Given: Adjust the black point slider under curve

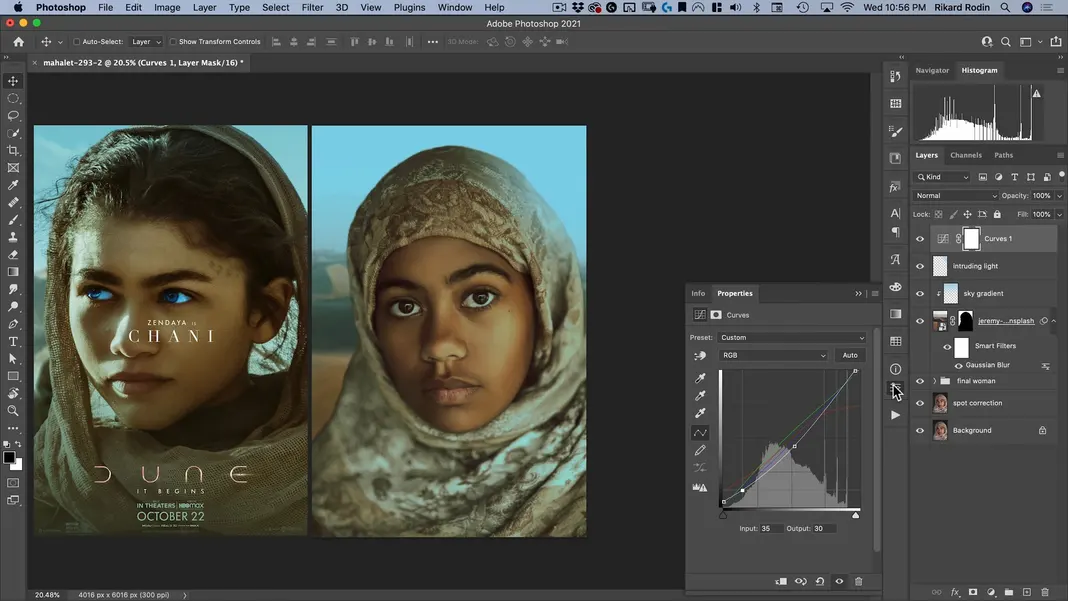Looking at the screenshot, I should tap(723, 515).
